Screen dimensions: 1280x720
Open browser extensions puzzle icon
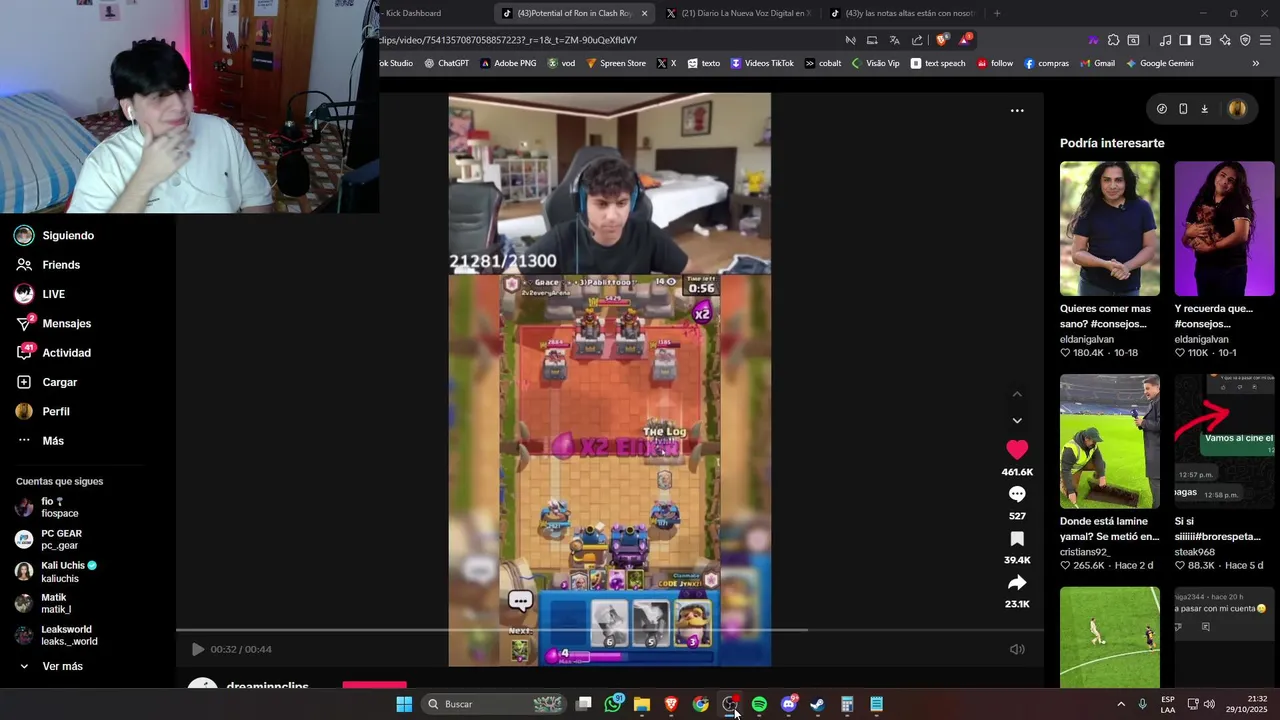coord(1113,40)
